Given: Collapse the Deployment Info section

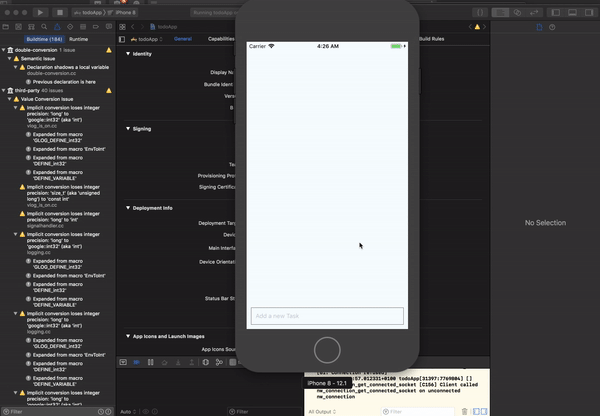Looking at the screenshot, I should click(x=128, y=207).
